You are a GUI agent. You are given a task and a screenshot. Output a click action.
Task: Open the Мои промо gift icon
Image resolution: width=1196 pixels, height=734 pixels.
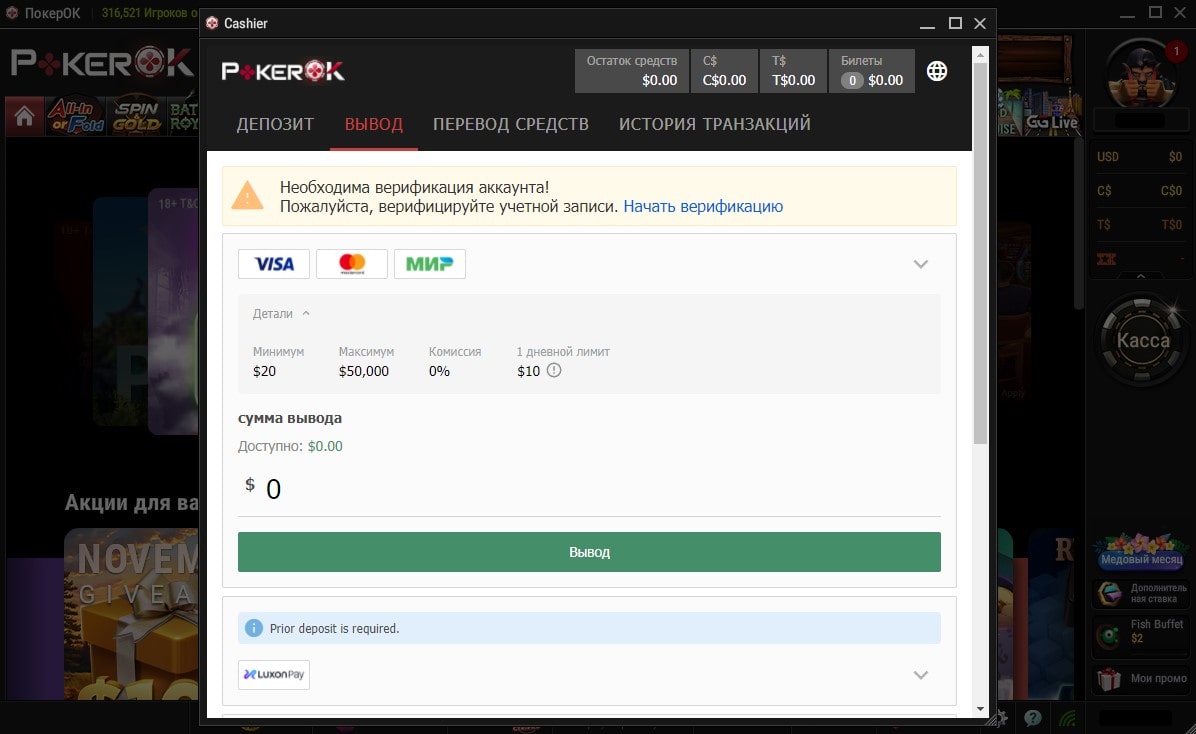[x=1141, y=678]
